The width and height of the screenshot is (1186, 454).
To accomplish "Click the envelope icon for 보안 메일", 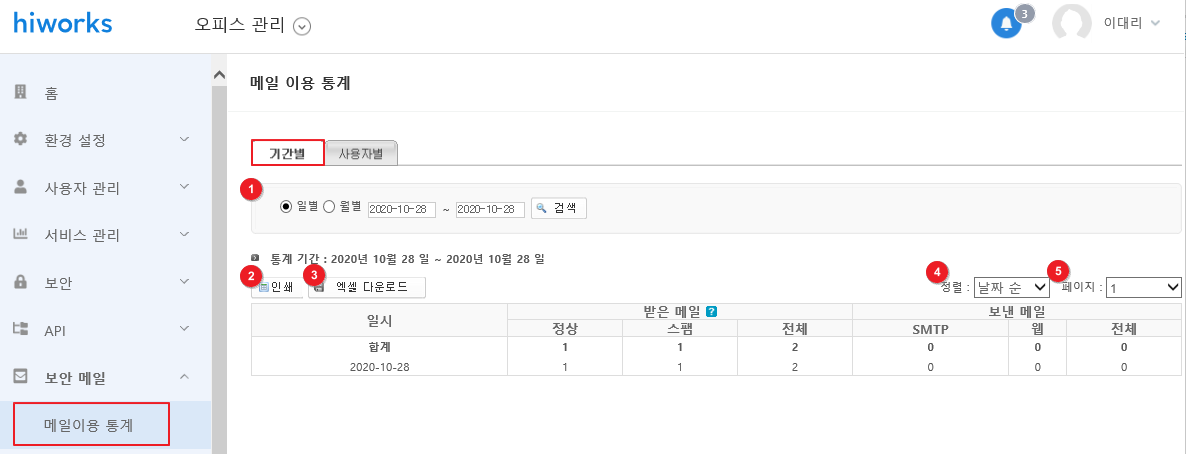I will [x=20, y=376].
